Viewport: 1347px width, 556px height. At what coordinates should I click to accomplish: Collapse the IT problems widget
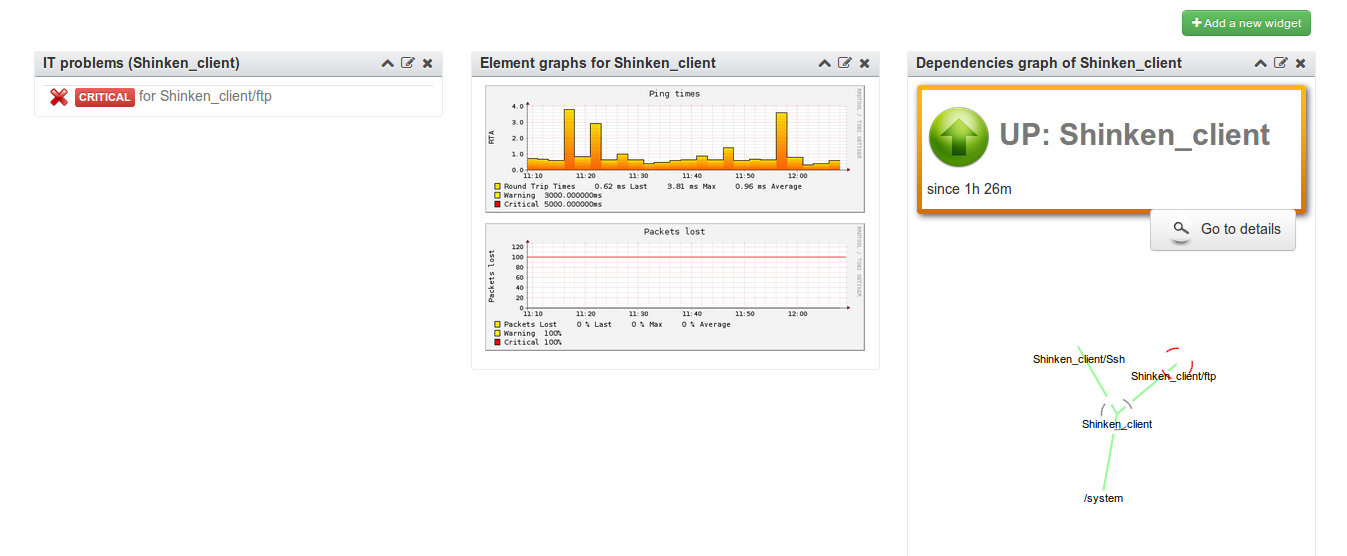(x=388, y=63)
